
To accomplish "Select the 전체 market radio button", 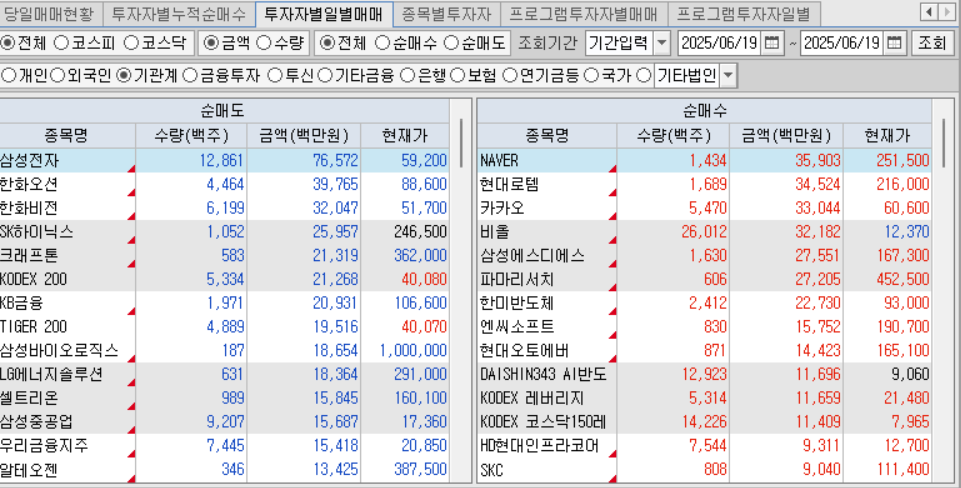I will pos(8,43).
